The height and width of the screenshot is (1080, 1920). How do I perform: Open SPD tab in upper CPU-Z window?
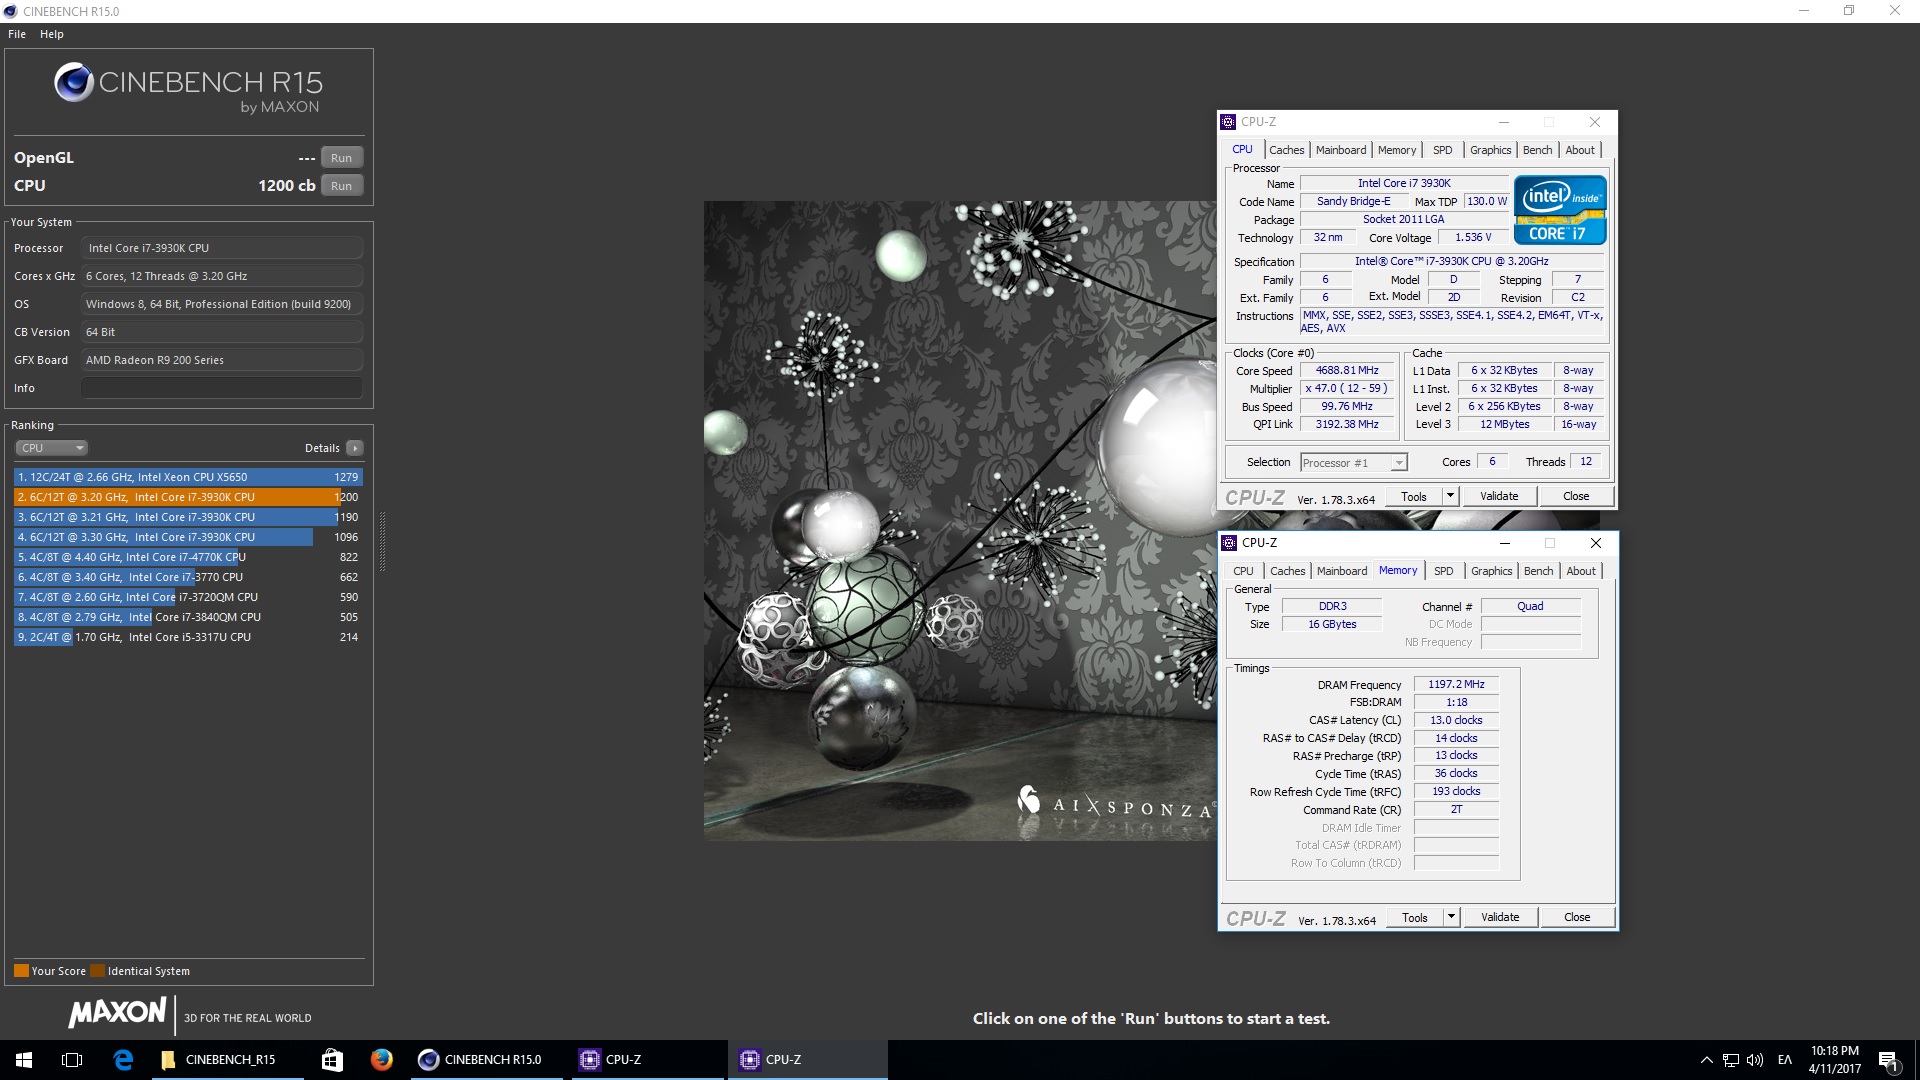[x=1442, y=150]
